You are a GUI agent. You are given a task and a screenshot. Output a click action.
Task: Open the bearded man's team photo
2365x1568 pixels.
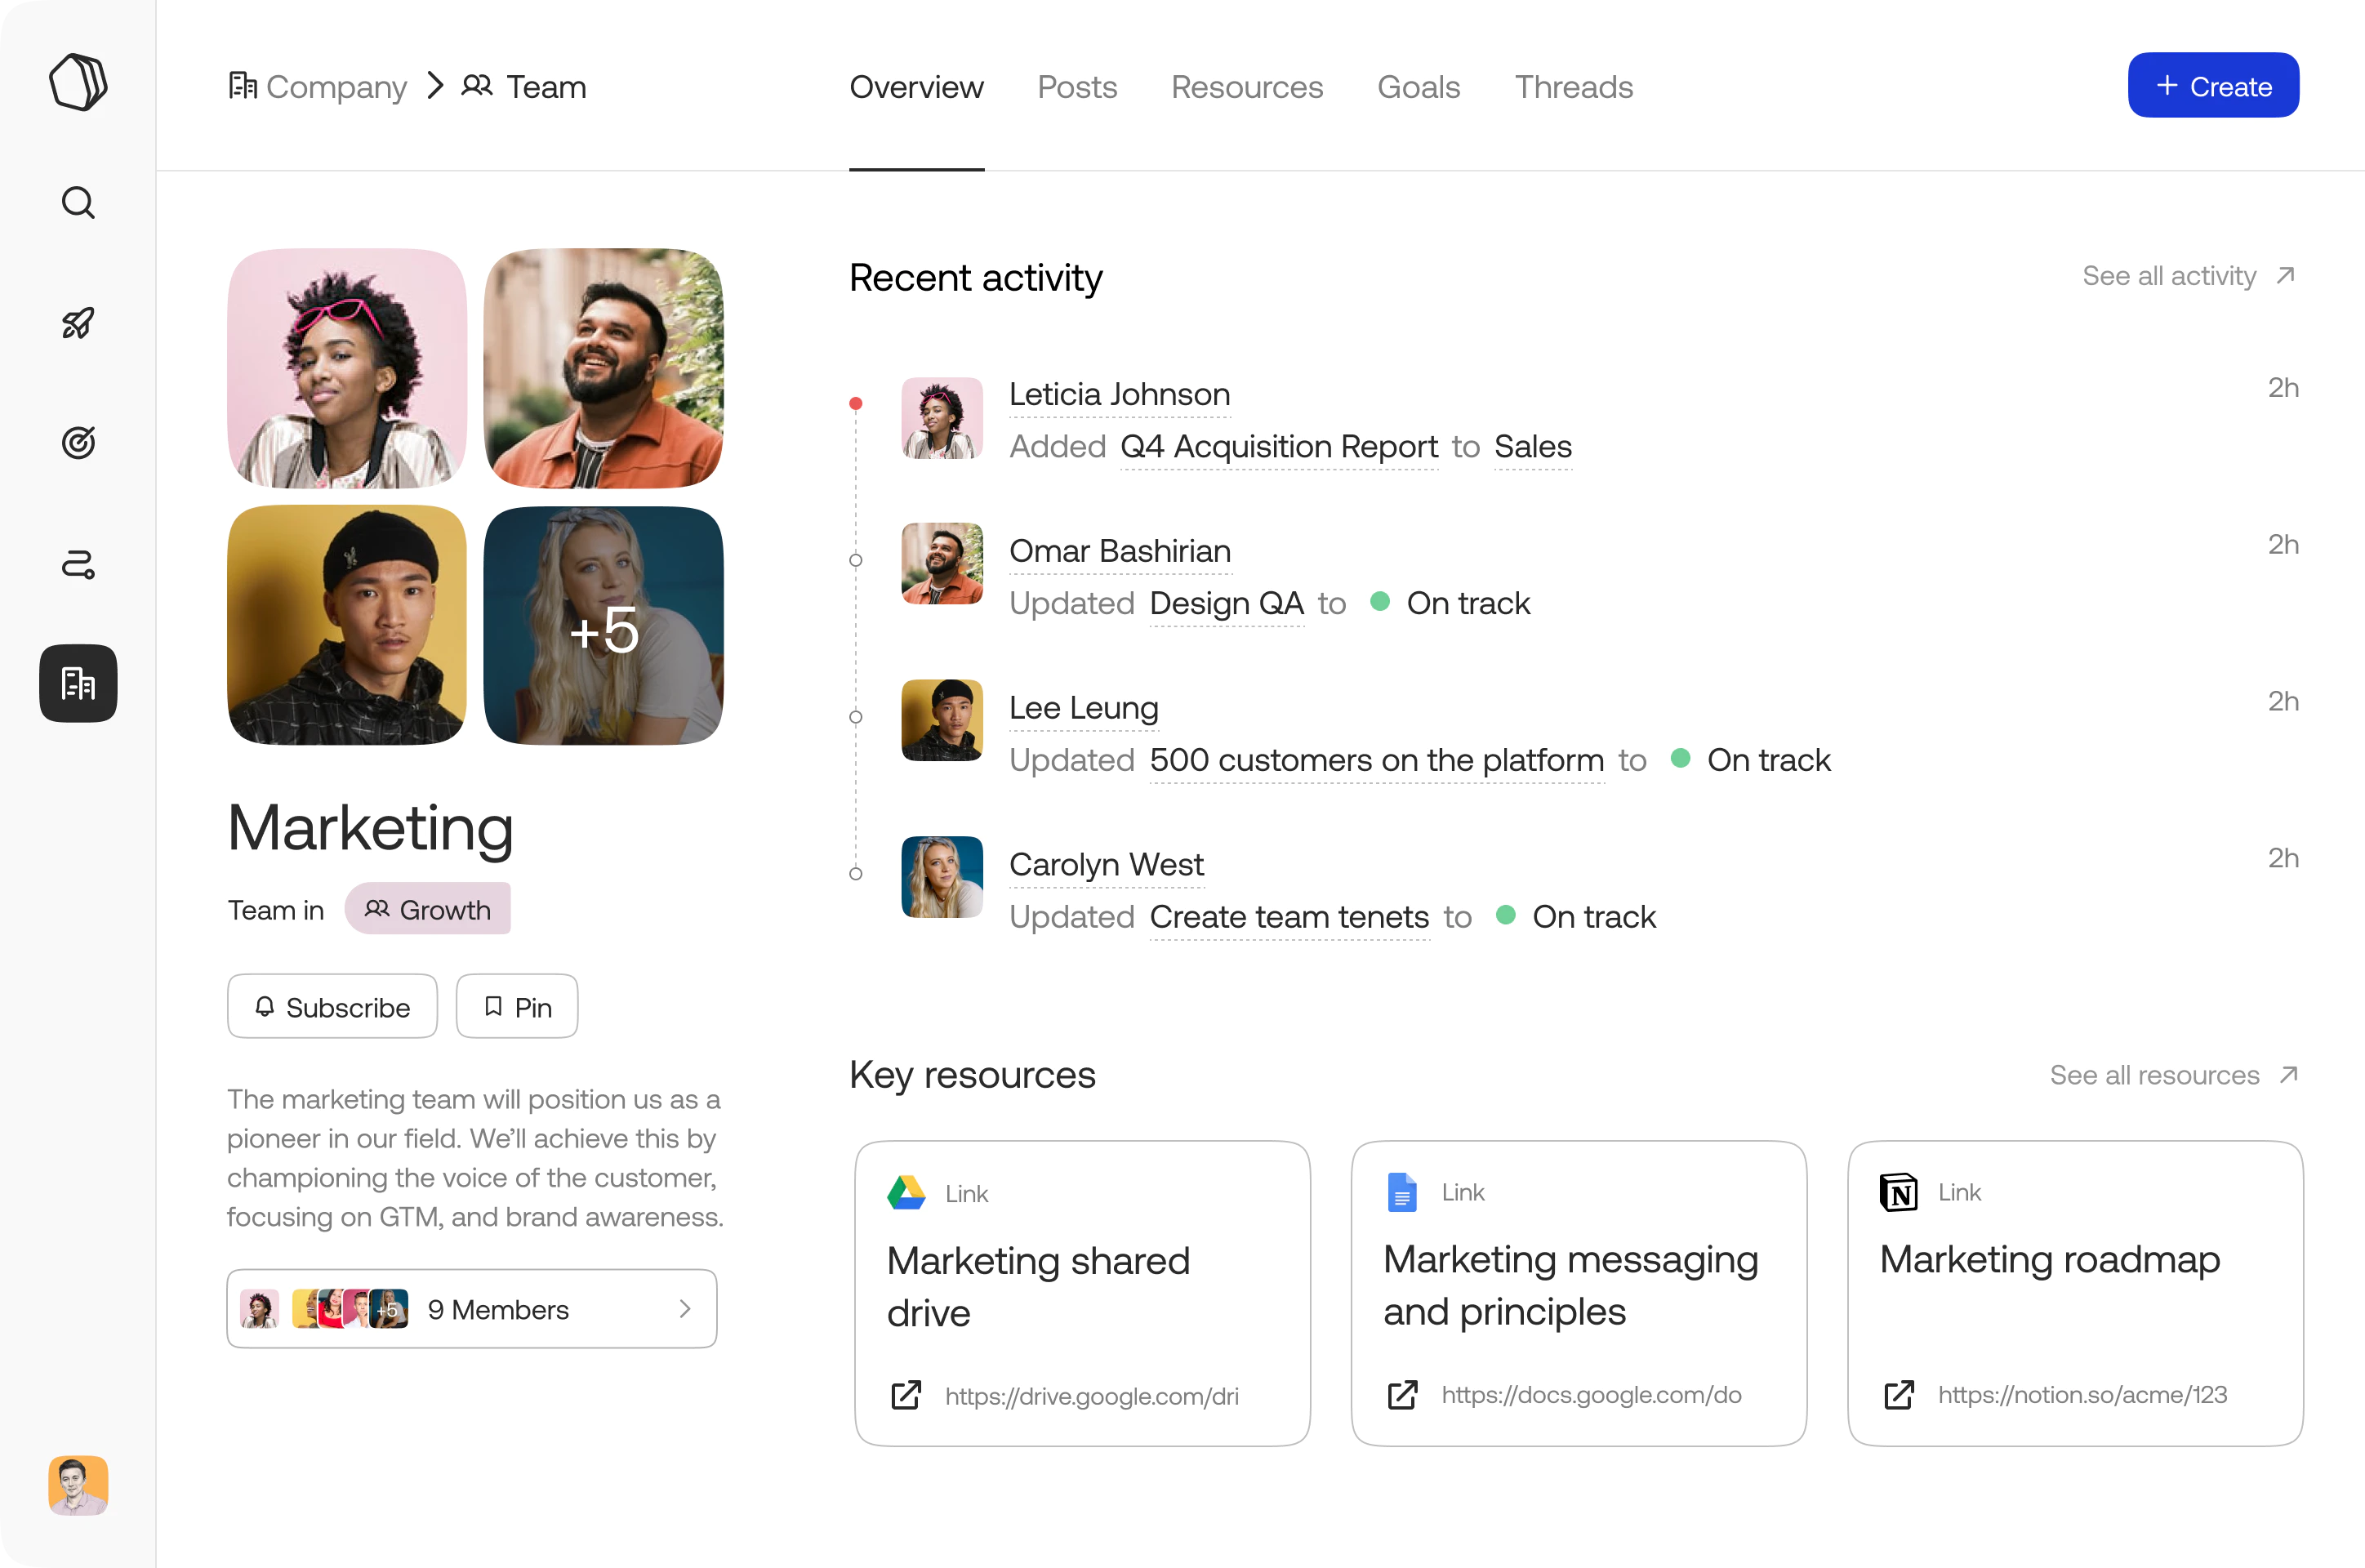(x=603, y=368)
